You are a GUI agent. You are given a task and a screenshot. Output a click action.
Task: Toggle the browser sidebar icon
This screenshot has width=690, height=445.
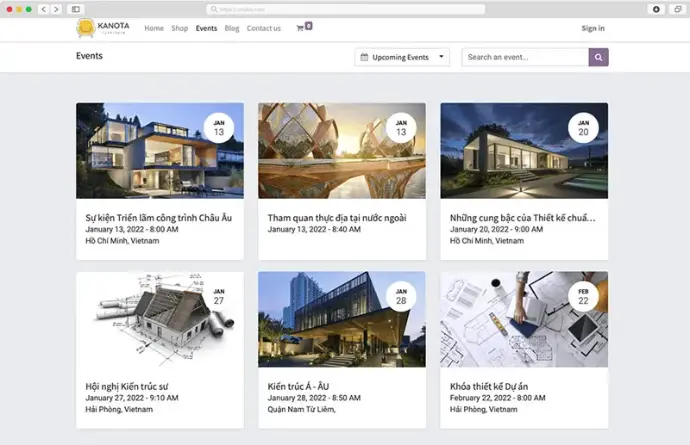pyautogui.click(x=76, y=9)
